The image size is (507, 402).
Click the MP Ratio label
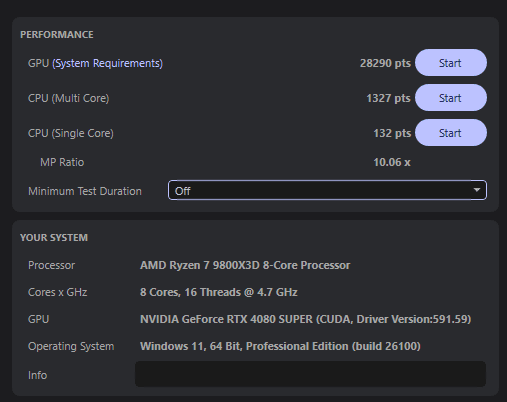62,162
